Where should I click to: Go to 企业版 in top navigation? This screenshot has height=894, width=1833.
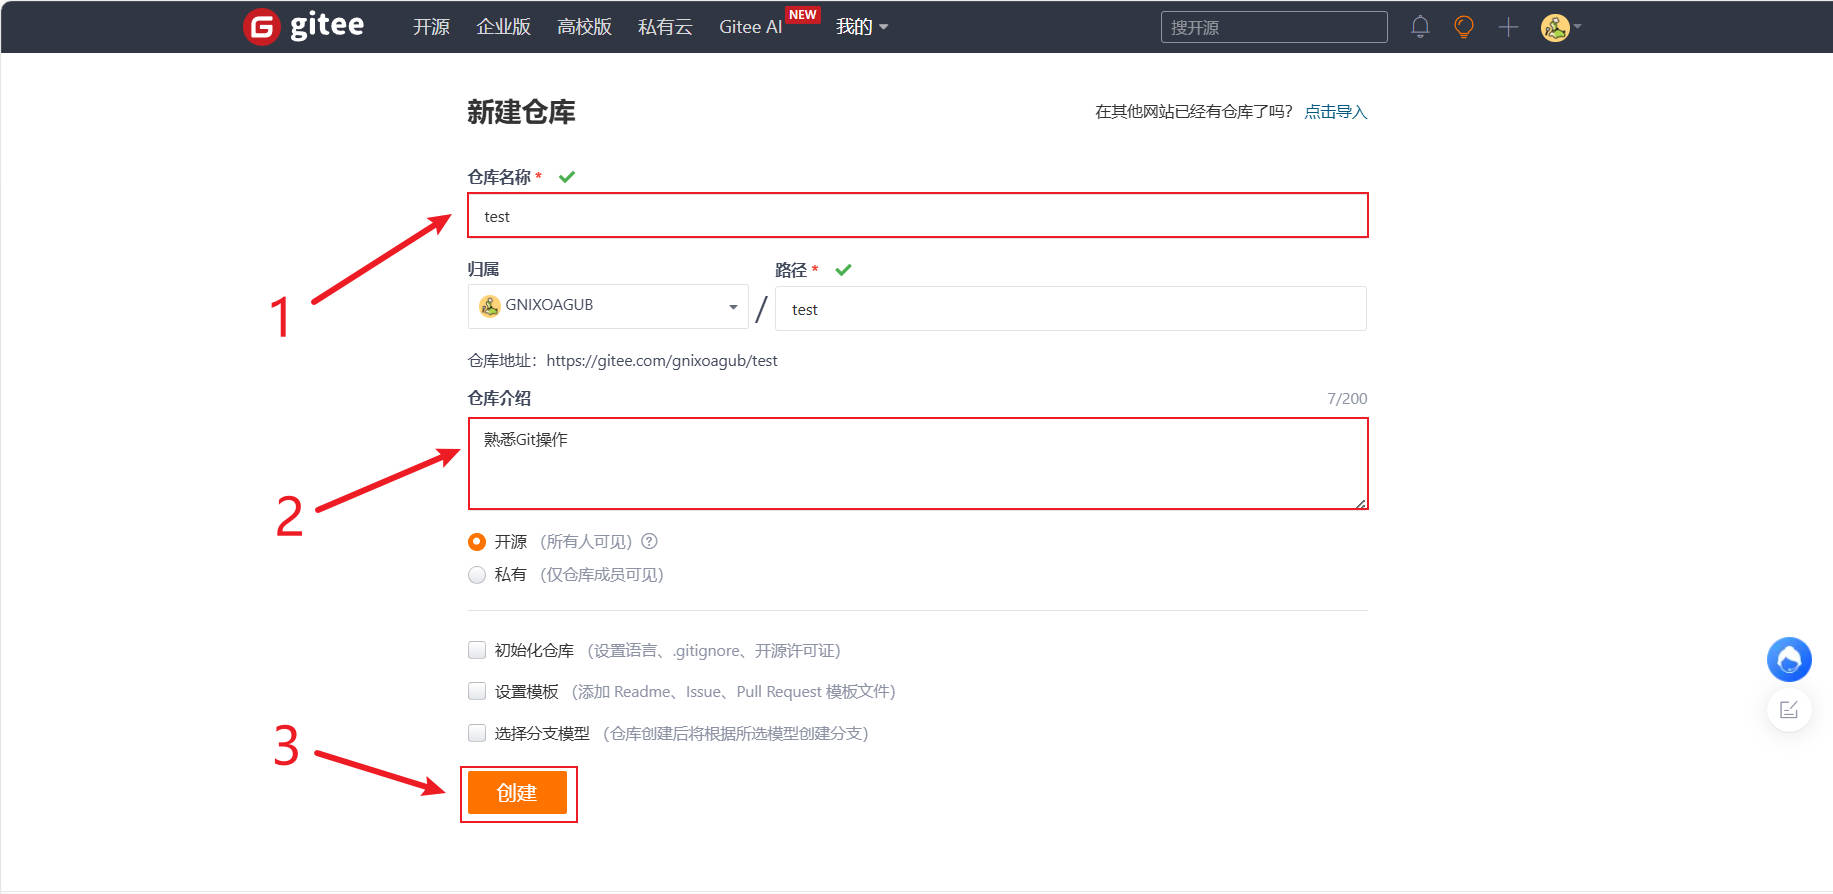click(503, 27)
